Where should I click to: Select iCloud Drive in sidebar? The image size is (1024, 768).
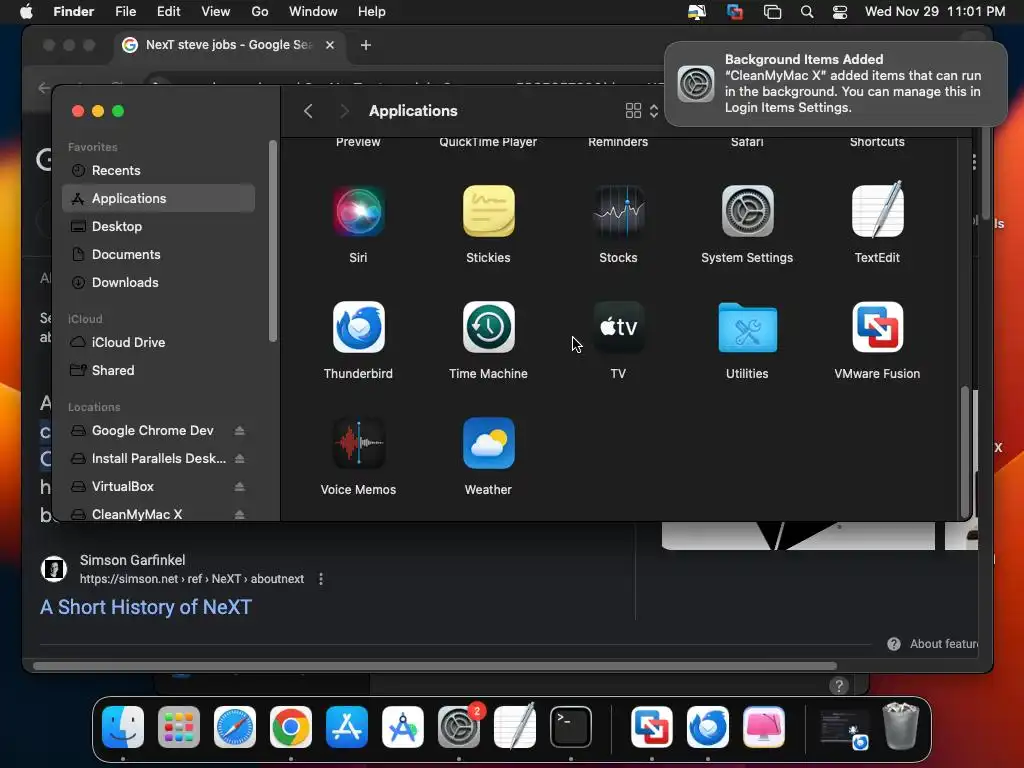(x=159, y=342)
